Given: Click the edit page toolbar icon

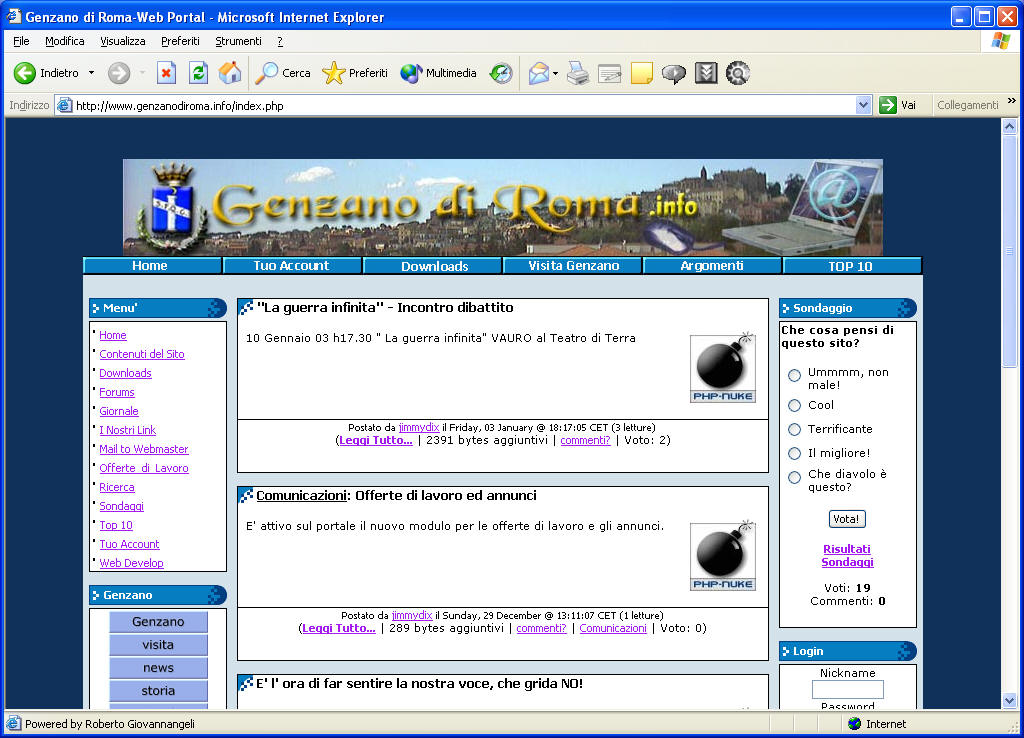Looking at the screenshot, I should [609, 73].
